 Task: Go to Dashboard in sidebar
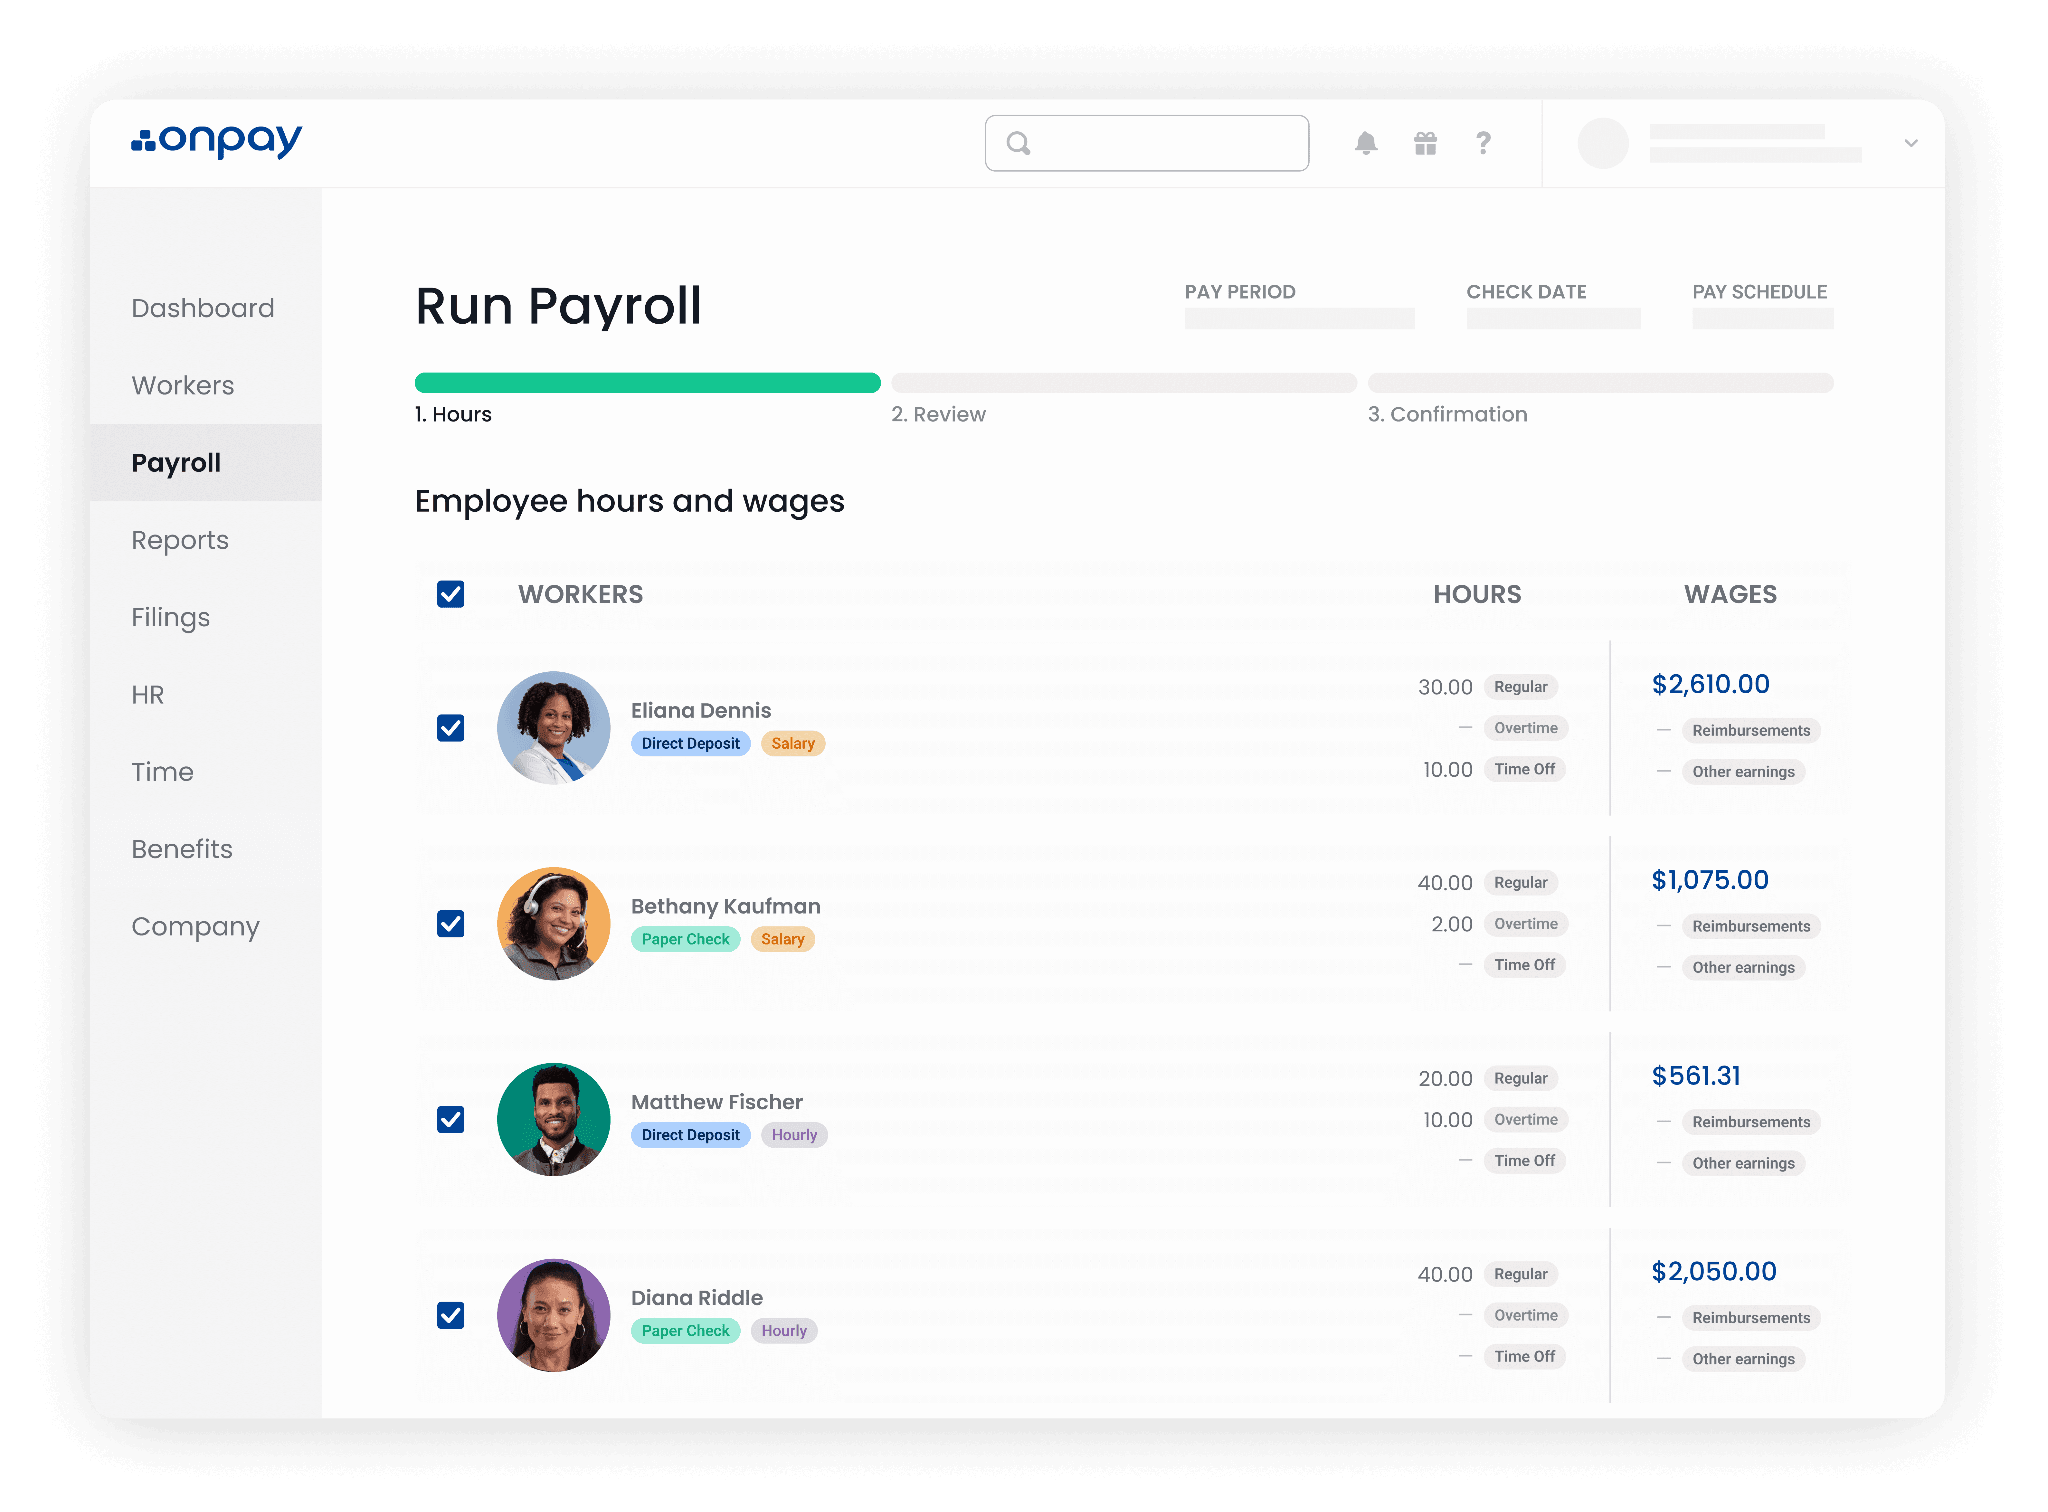pyautogui.click(x=203, y=308)
